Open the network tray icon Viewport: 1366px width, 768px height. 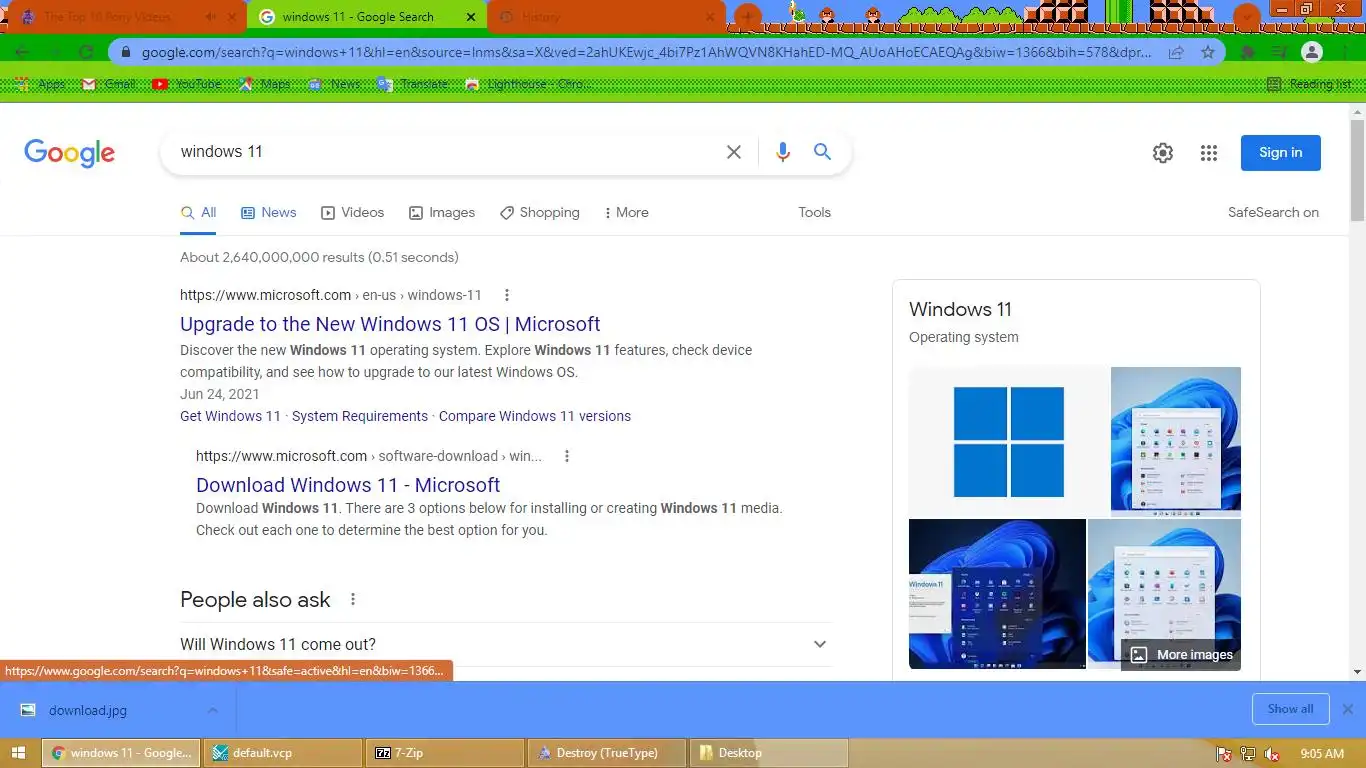click(x=1248, y=754)
